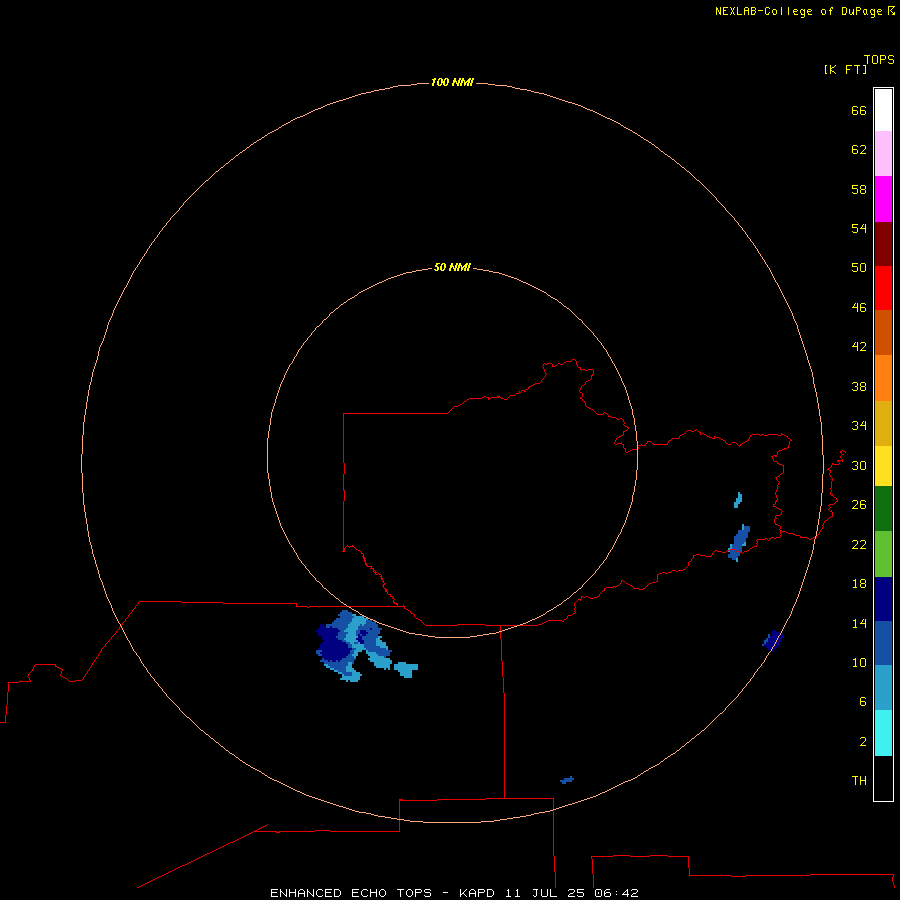Click the elongated medium blue echo in the east
This screenshot has height=900, width=900.
[739, 542]
